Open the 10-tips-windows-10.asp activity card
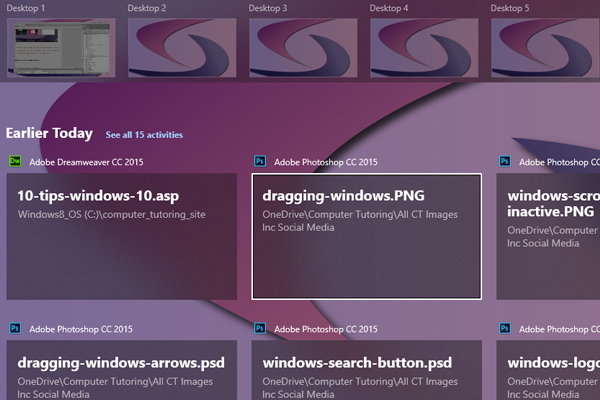Viewport: 600px width, 400px height. (122, 237)
